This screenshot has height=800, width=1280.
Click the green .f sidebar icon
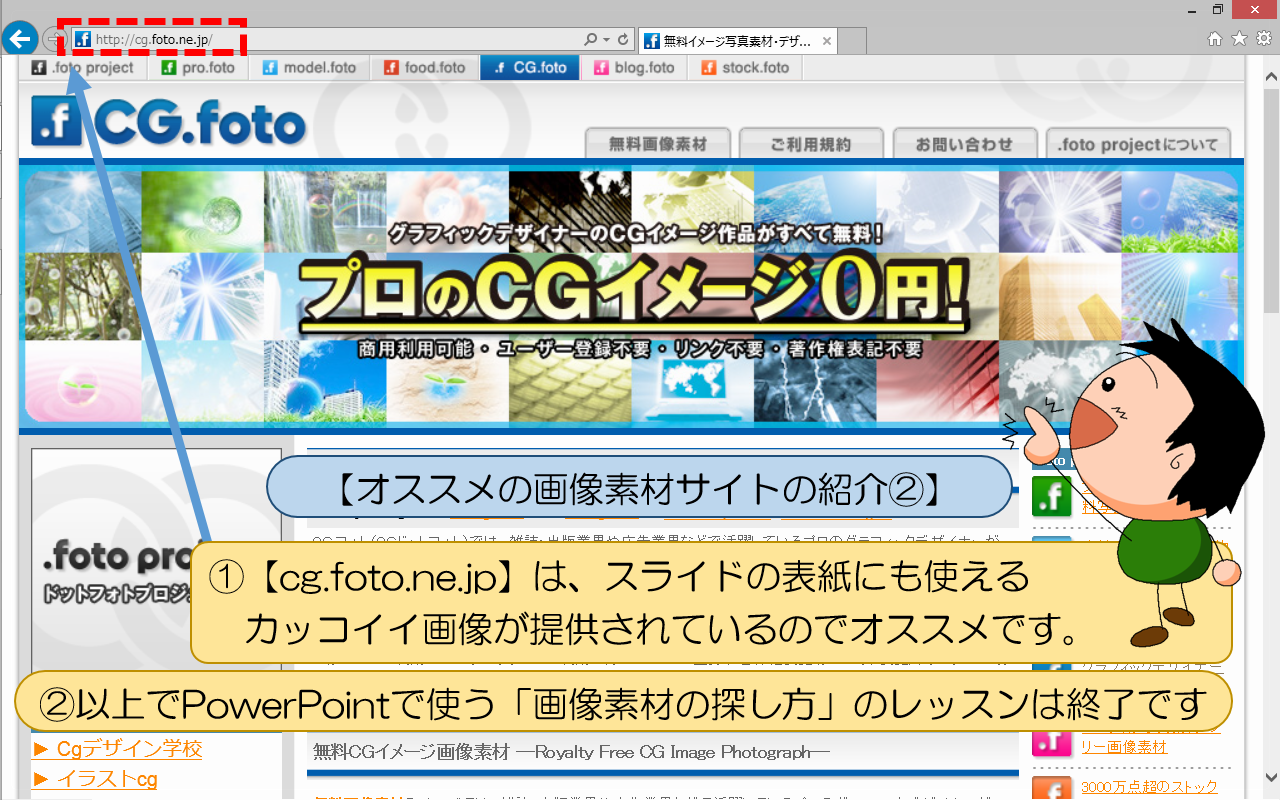click(x=1051, y=496)
